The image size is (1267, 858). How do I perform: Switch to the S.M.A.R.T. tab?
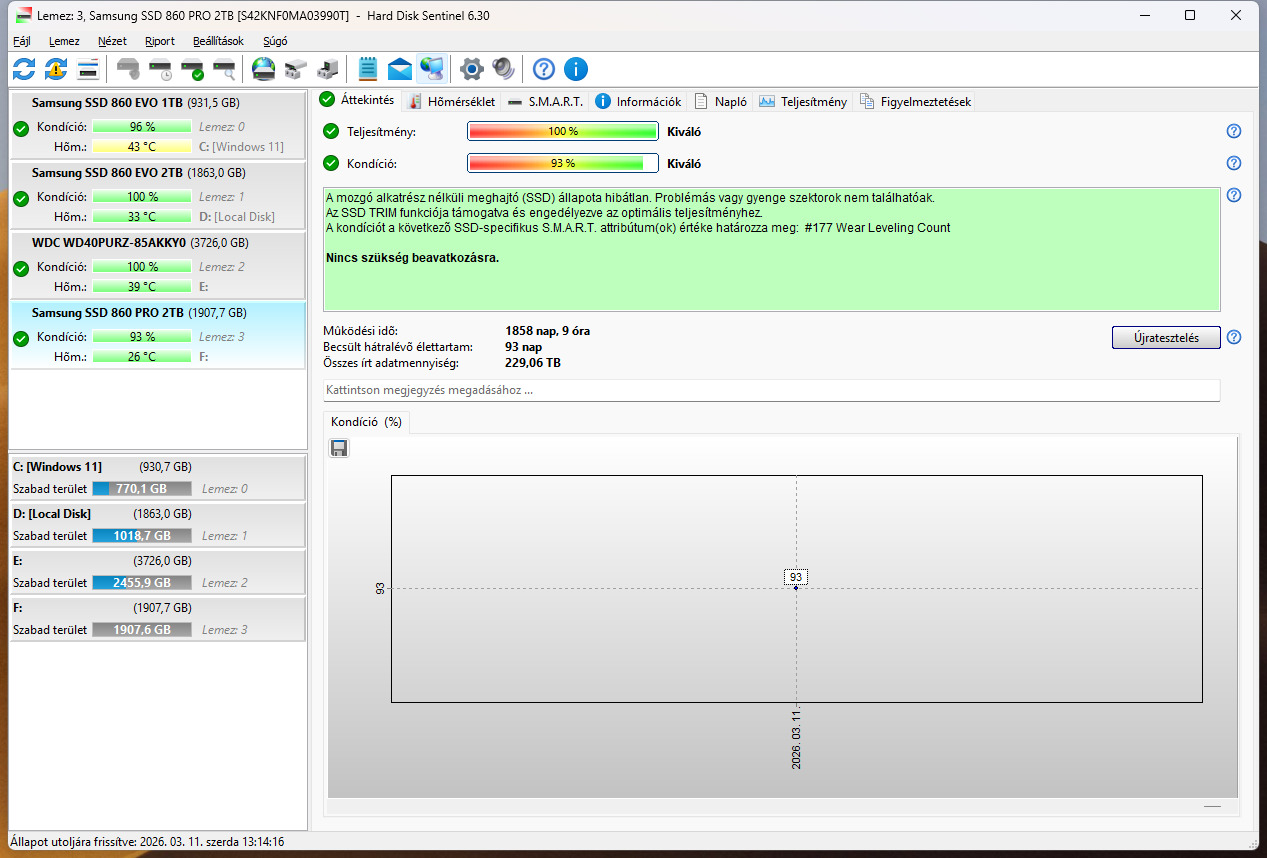[544, 101]
